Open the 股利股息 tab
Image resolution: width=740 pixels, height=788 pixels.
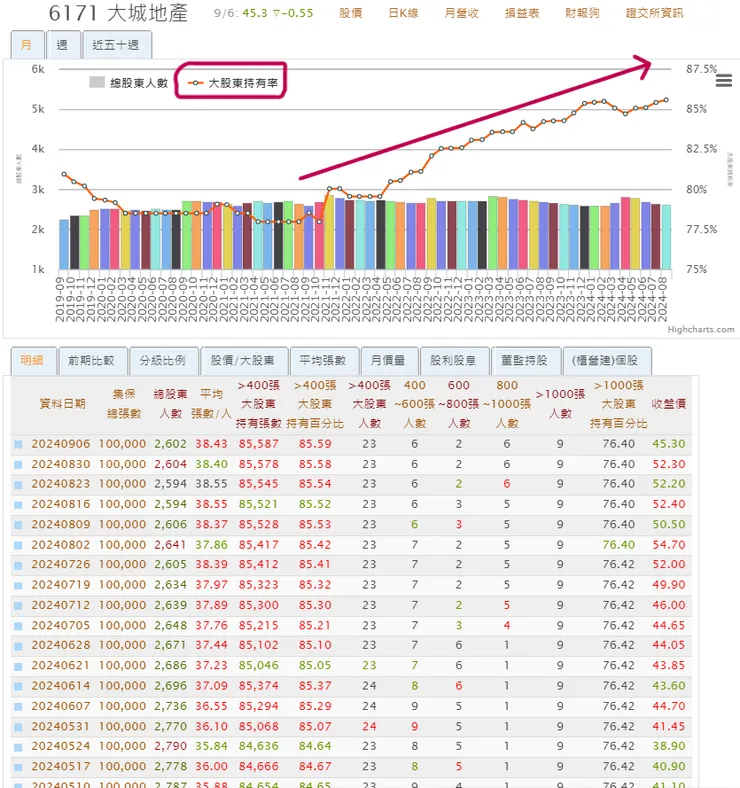coord(453,360)
